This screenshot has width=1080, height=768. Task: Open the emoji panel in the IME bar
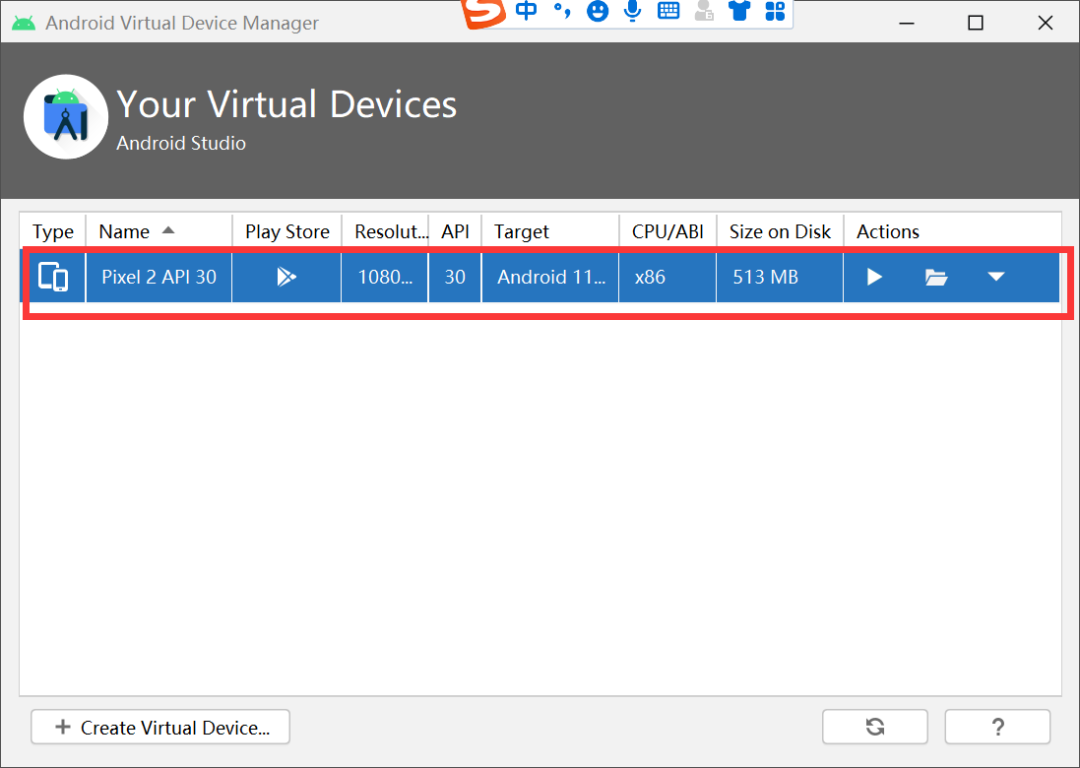(597, 11)
